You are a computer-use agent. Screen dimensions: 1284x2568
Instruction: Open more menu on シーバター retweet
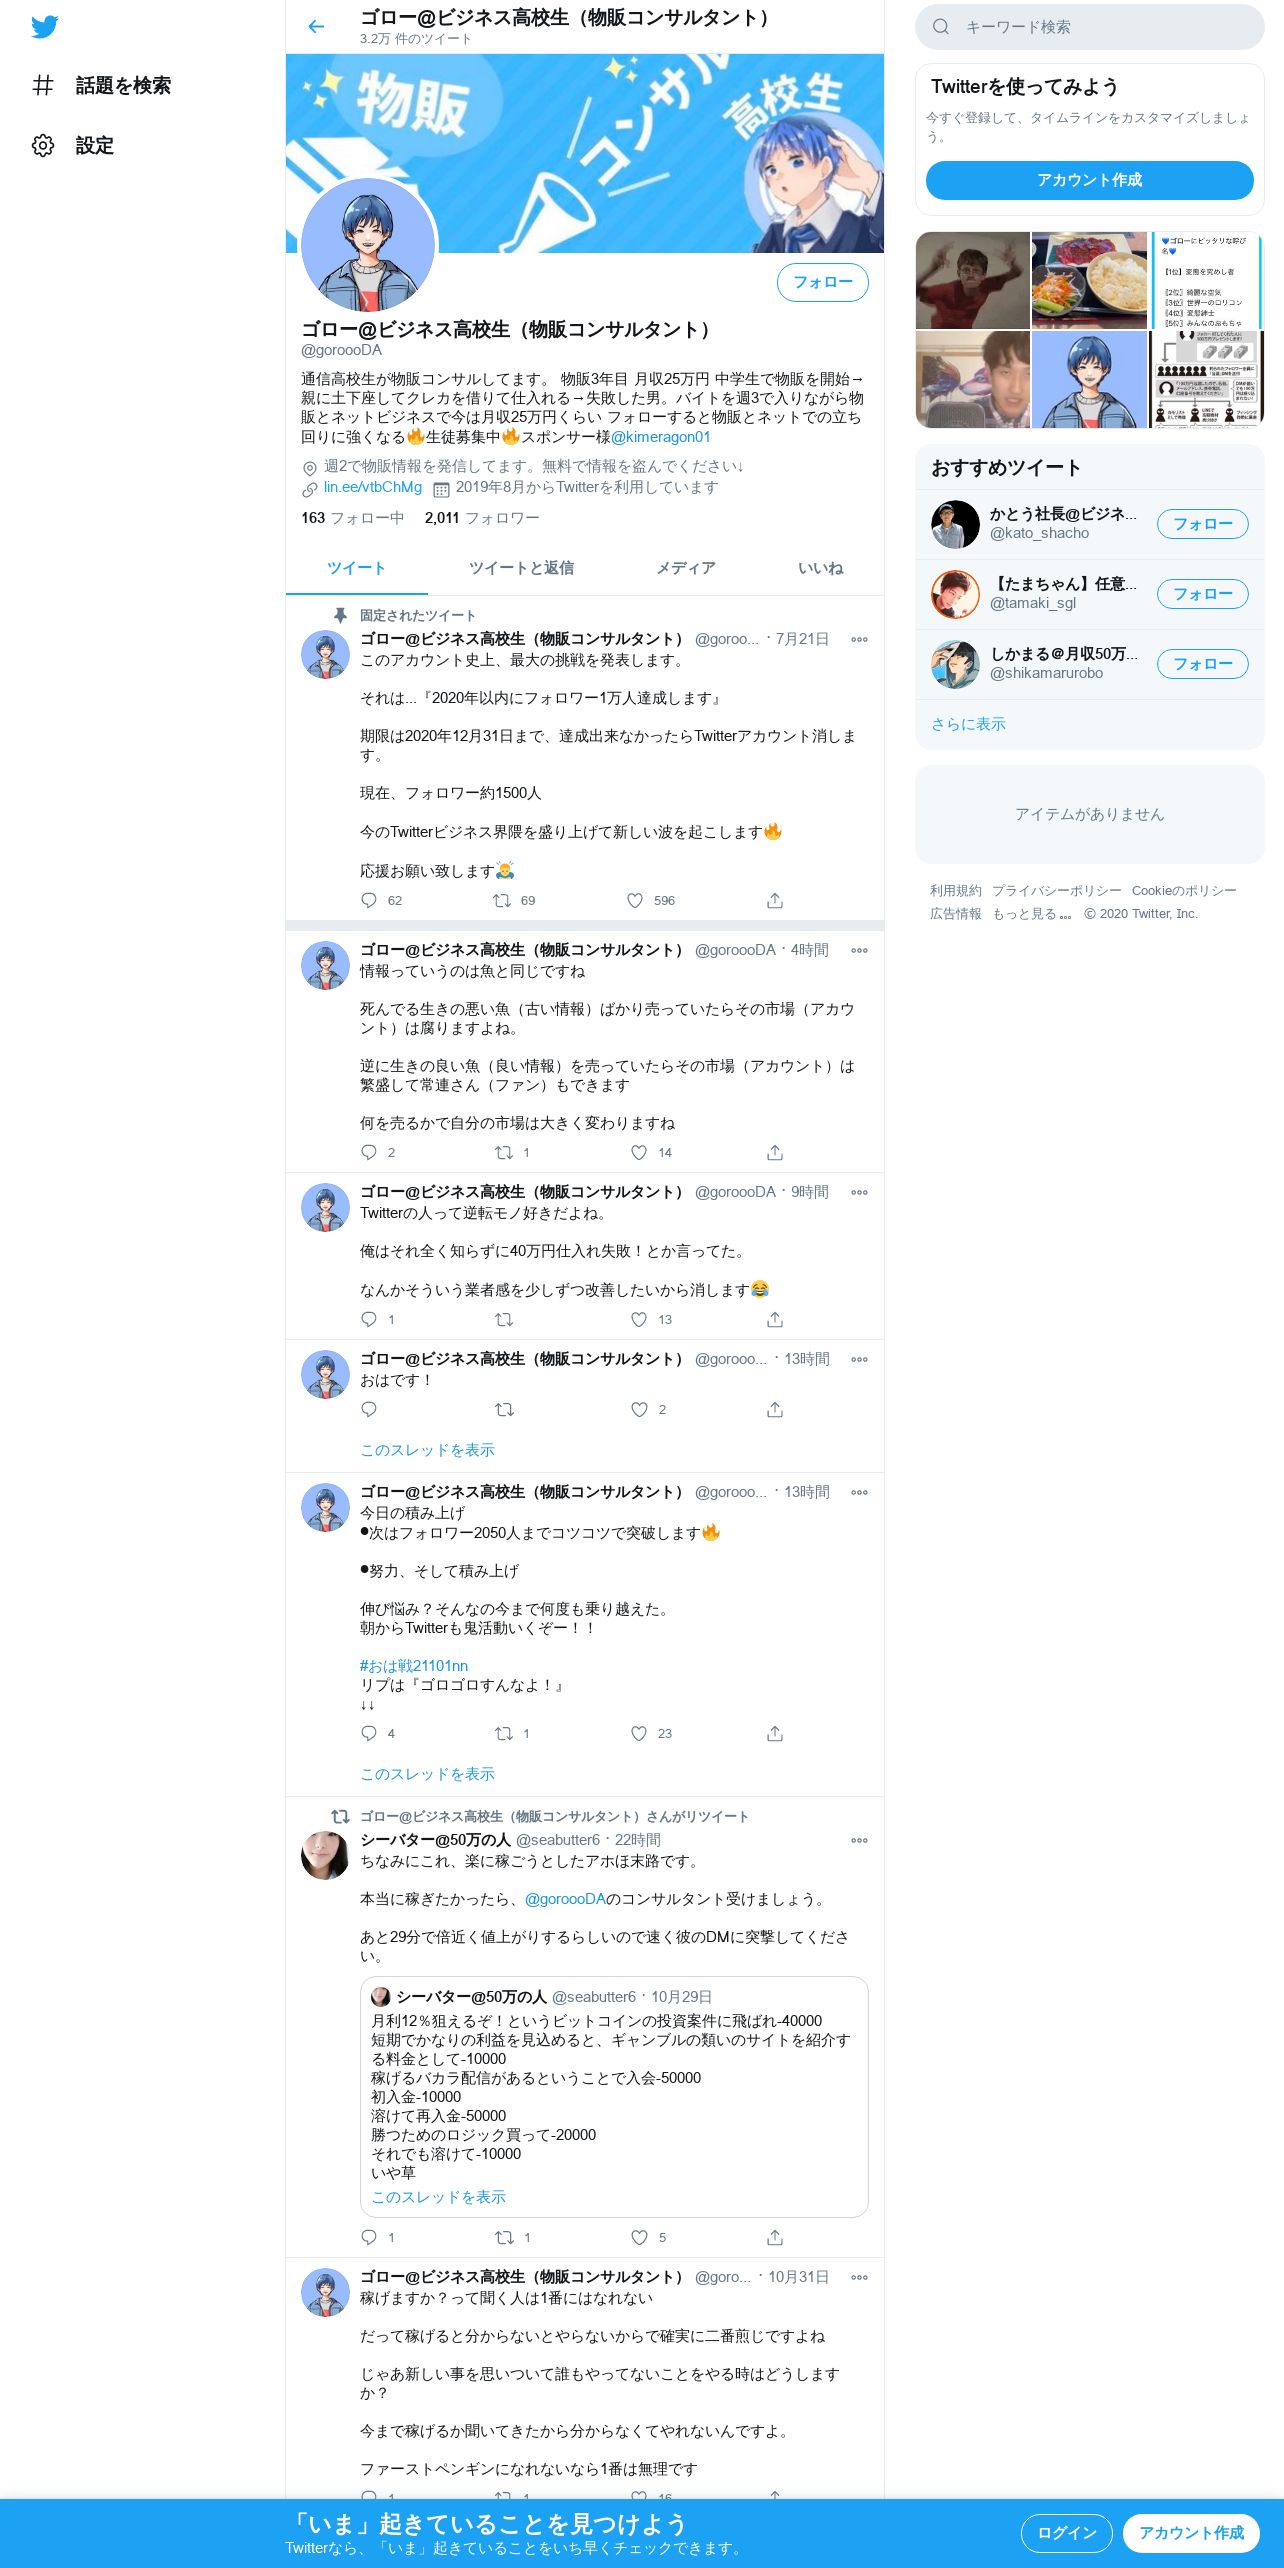[859, 1840]
